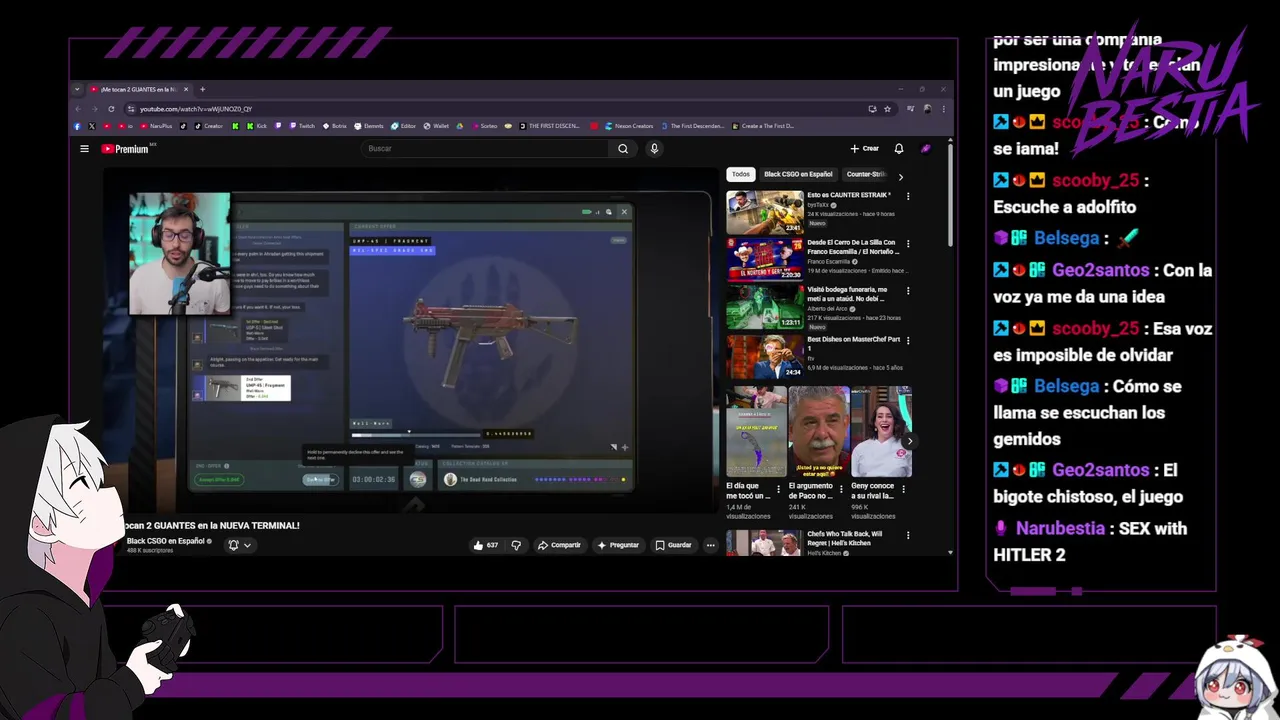Open the Elements bookmark
Screen dimensions: 1280x720
369,126
